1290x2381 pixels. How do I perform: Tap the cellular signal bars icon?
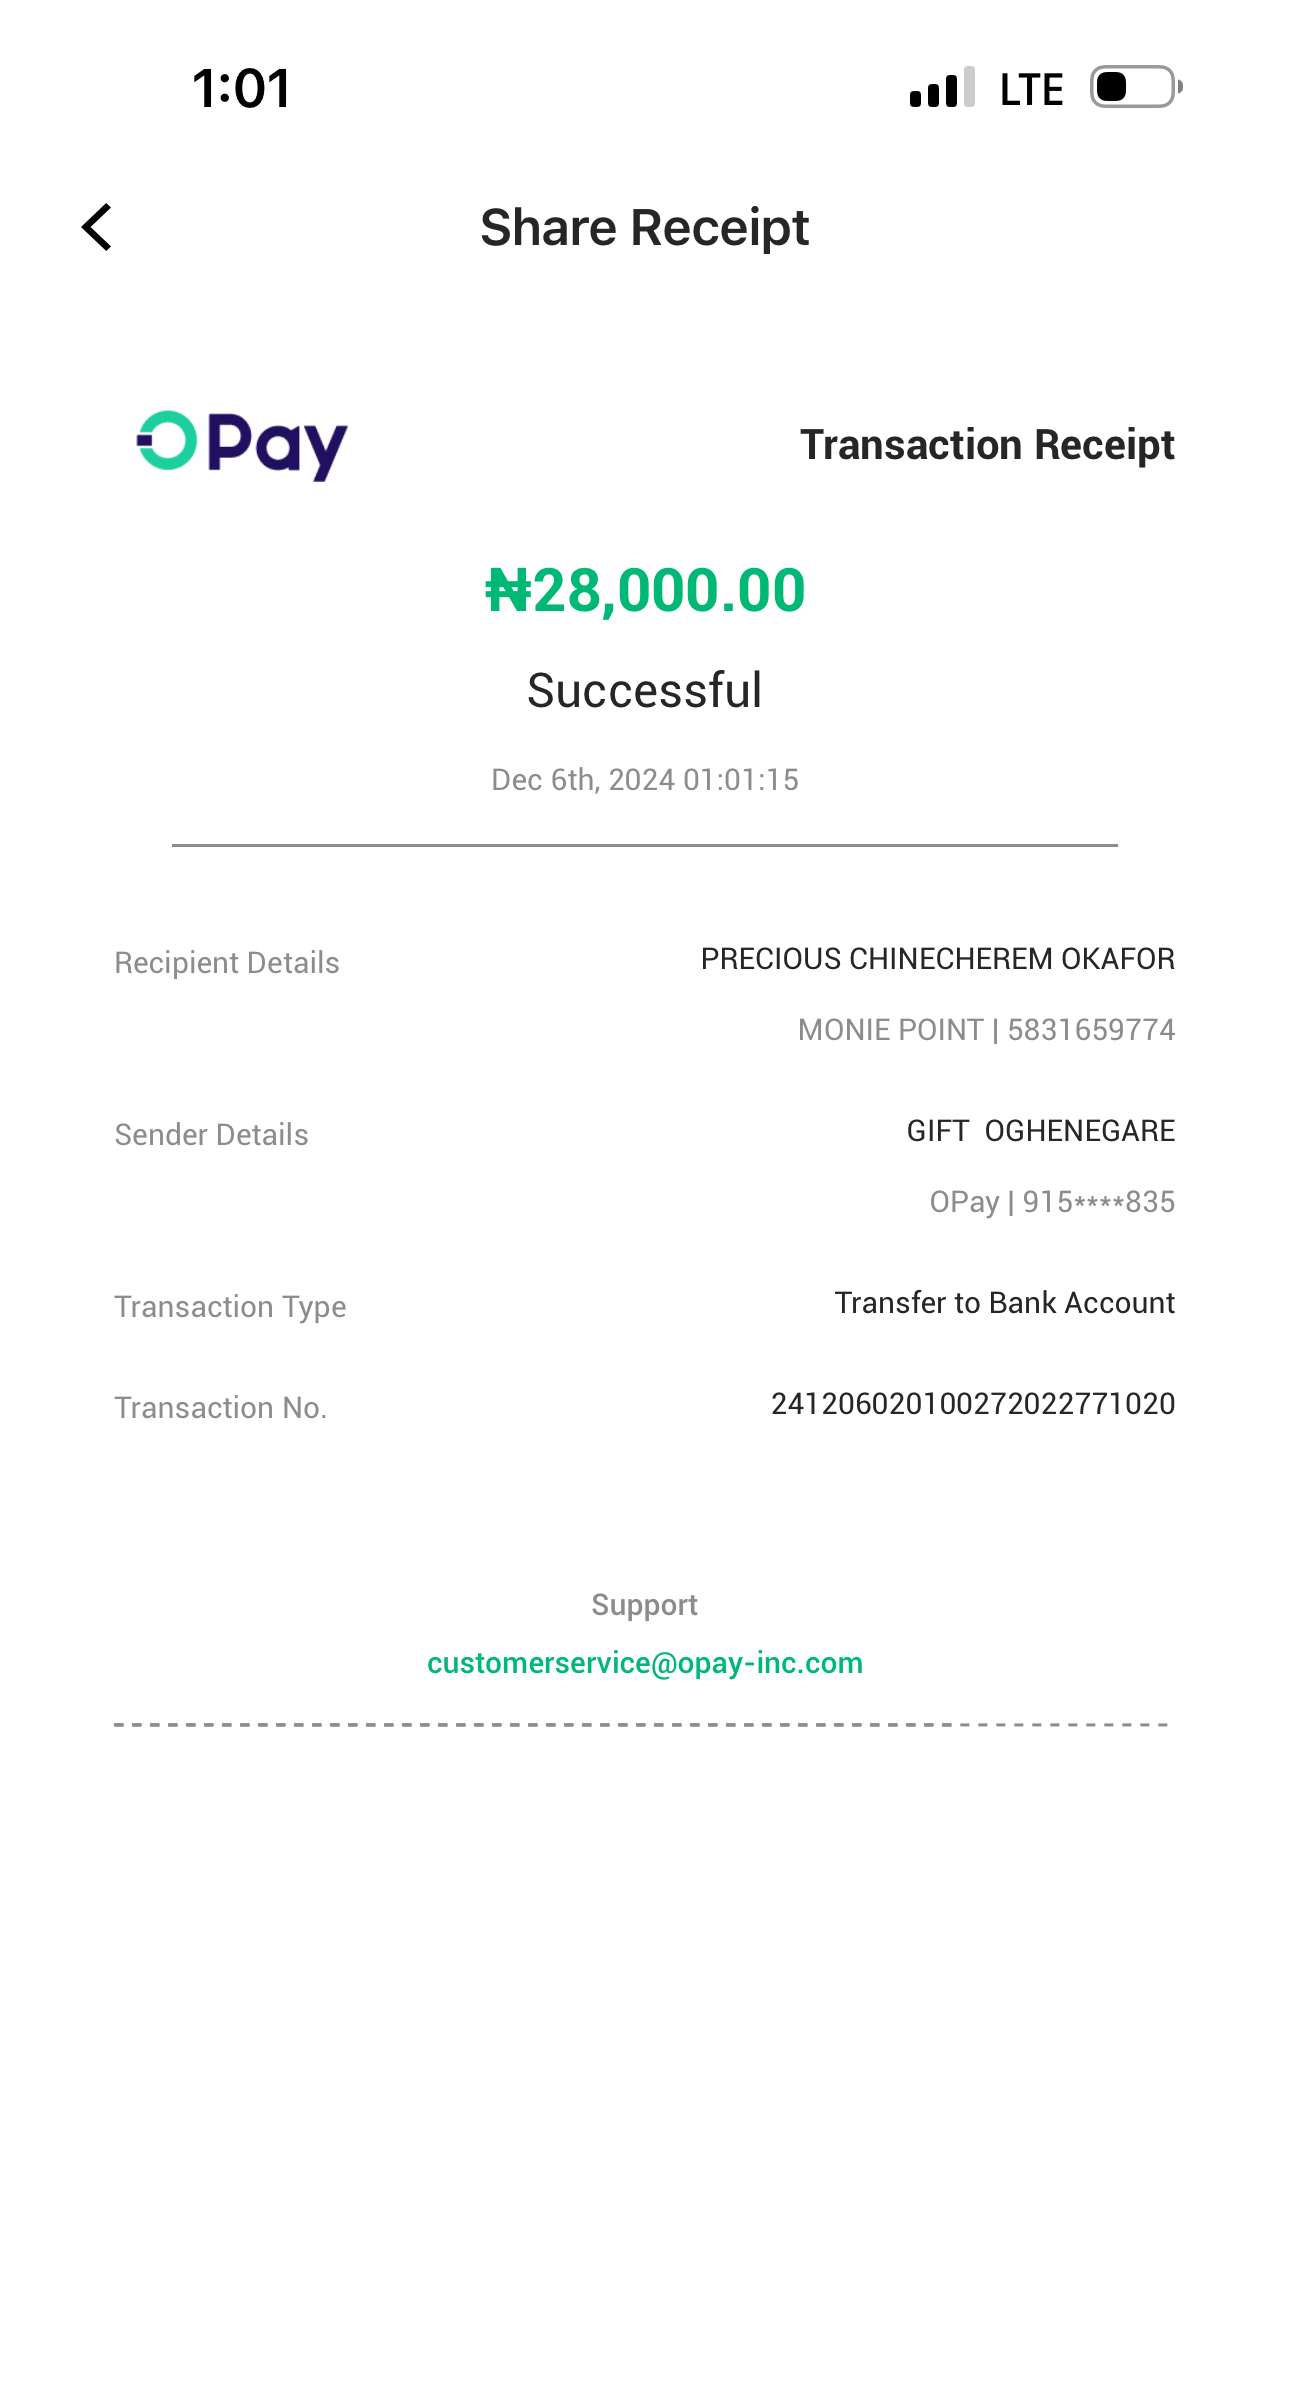[941, 88]
